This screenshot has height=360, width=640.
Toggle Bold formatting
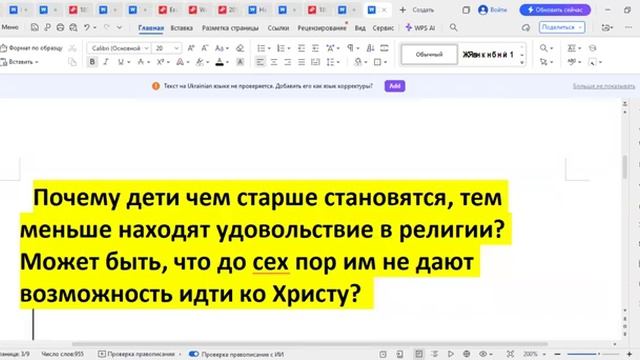click(92, 62)
